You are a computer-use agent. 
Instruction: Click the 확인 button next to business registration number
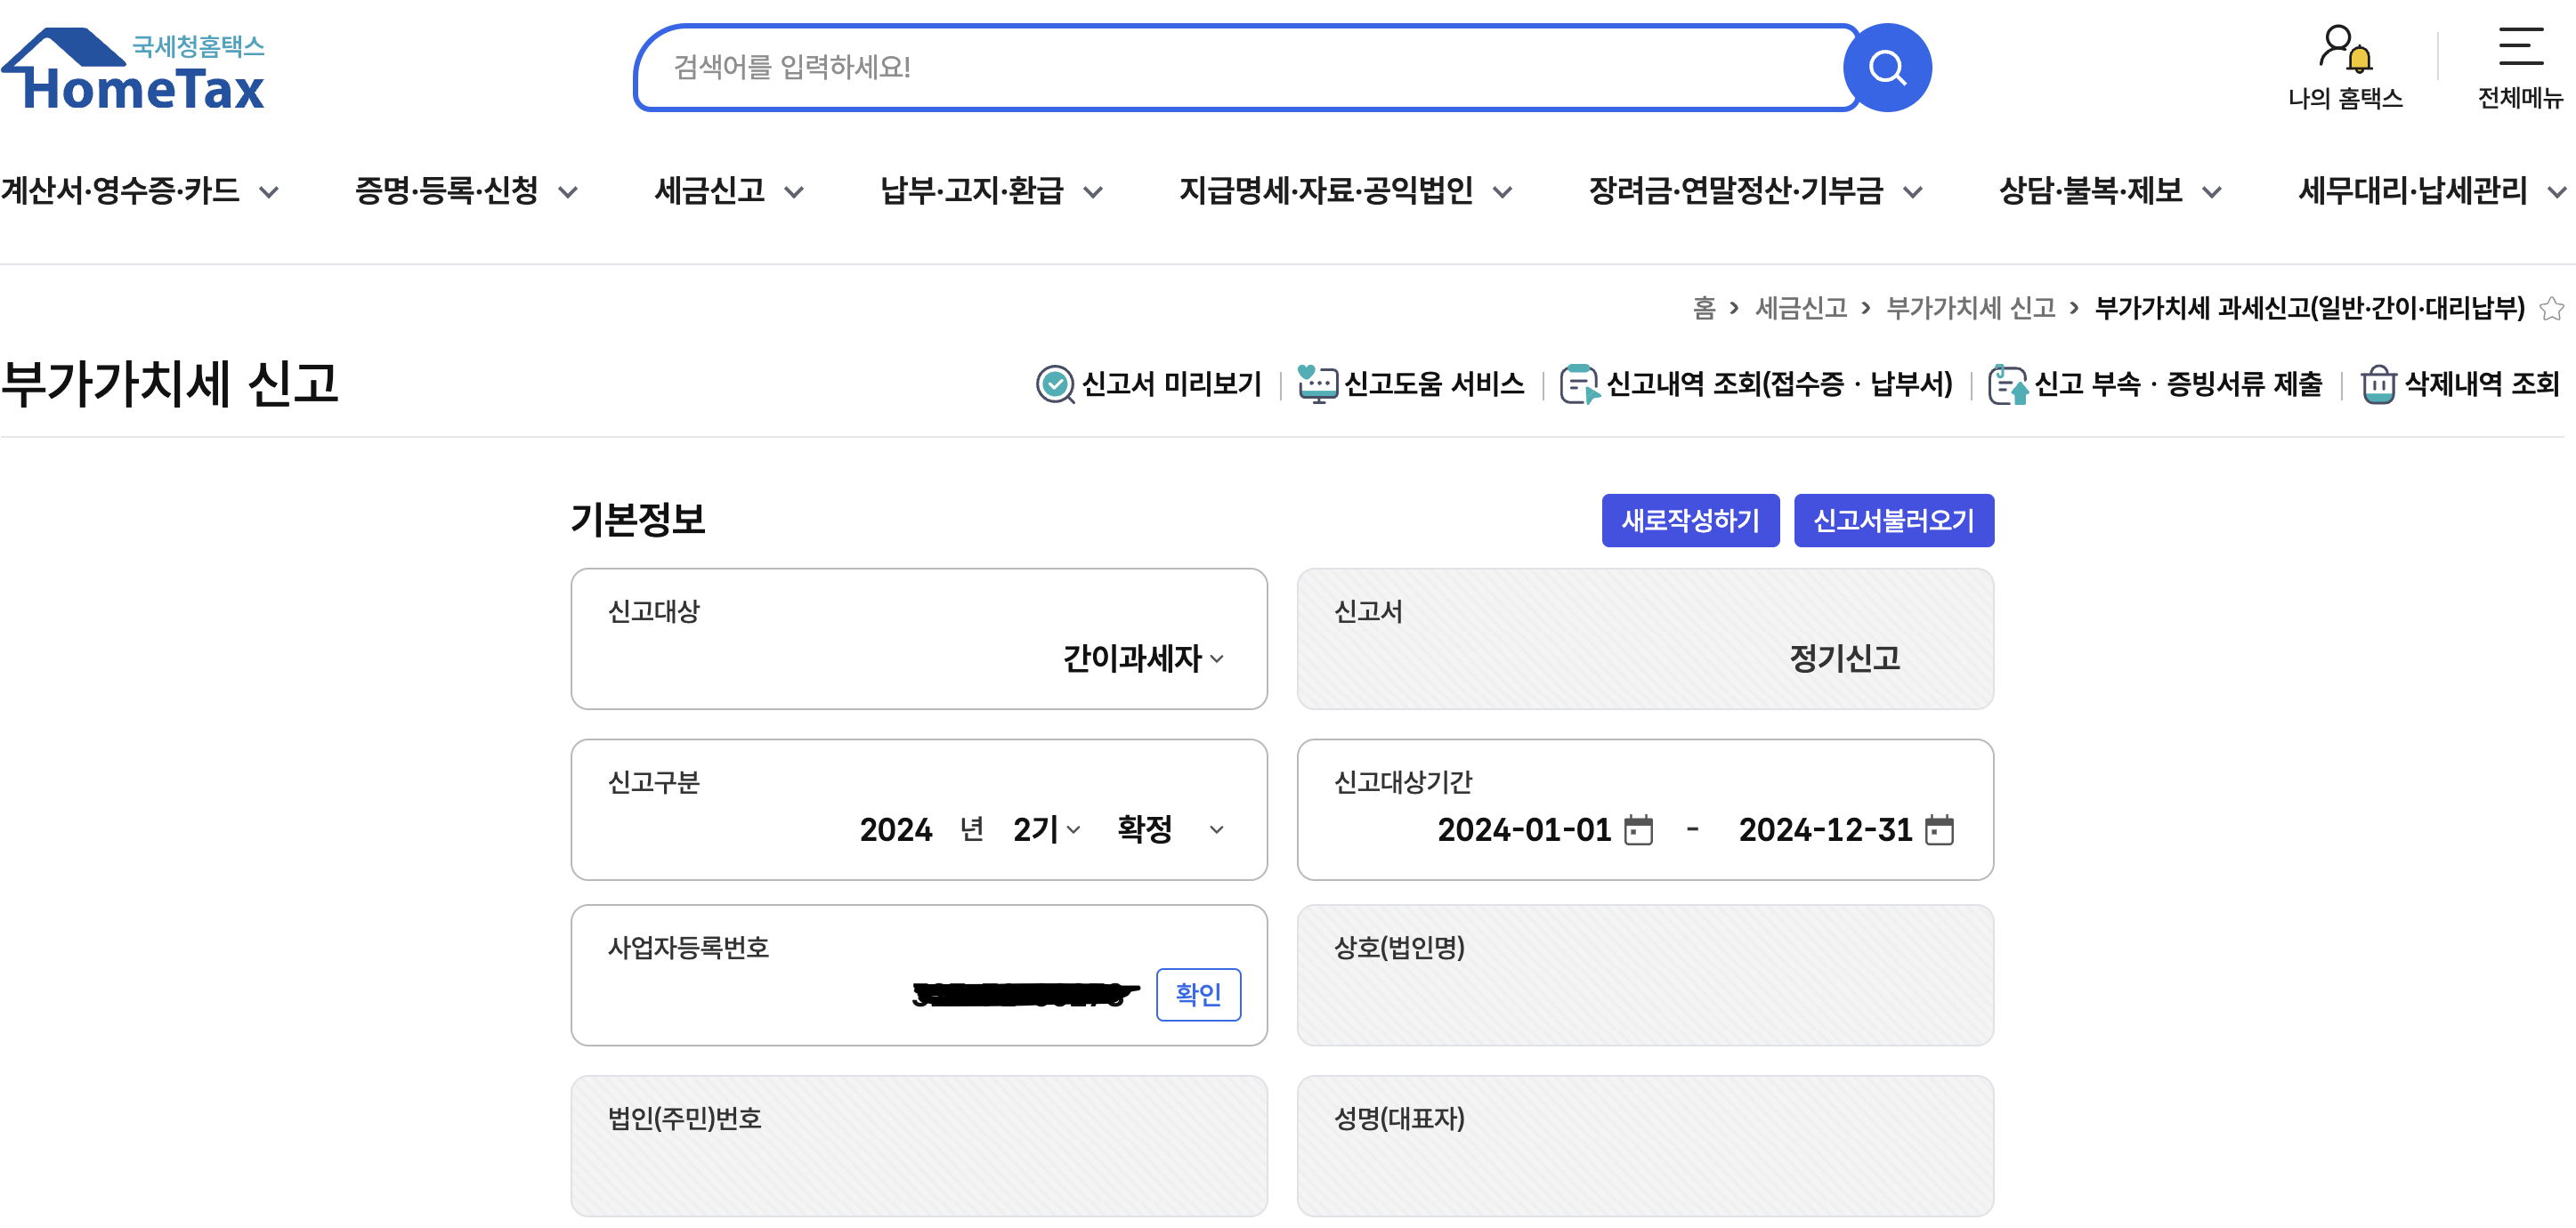point(1198,995)
